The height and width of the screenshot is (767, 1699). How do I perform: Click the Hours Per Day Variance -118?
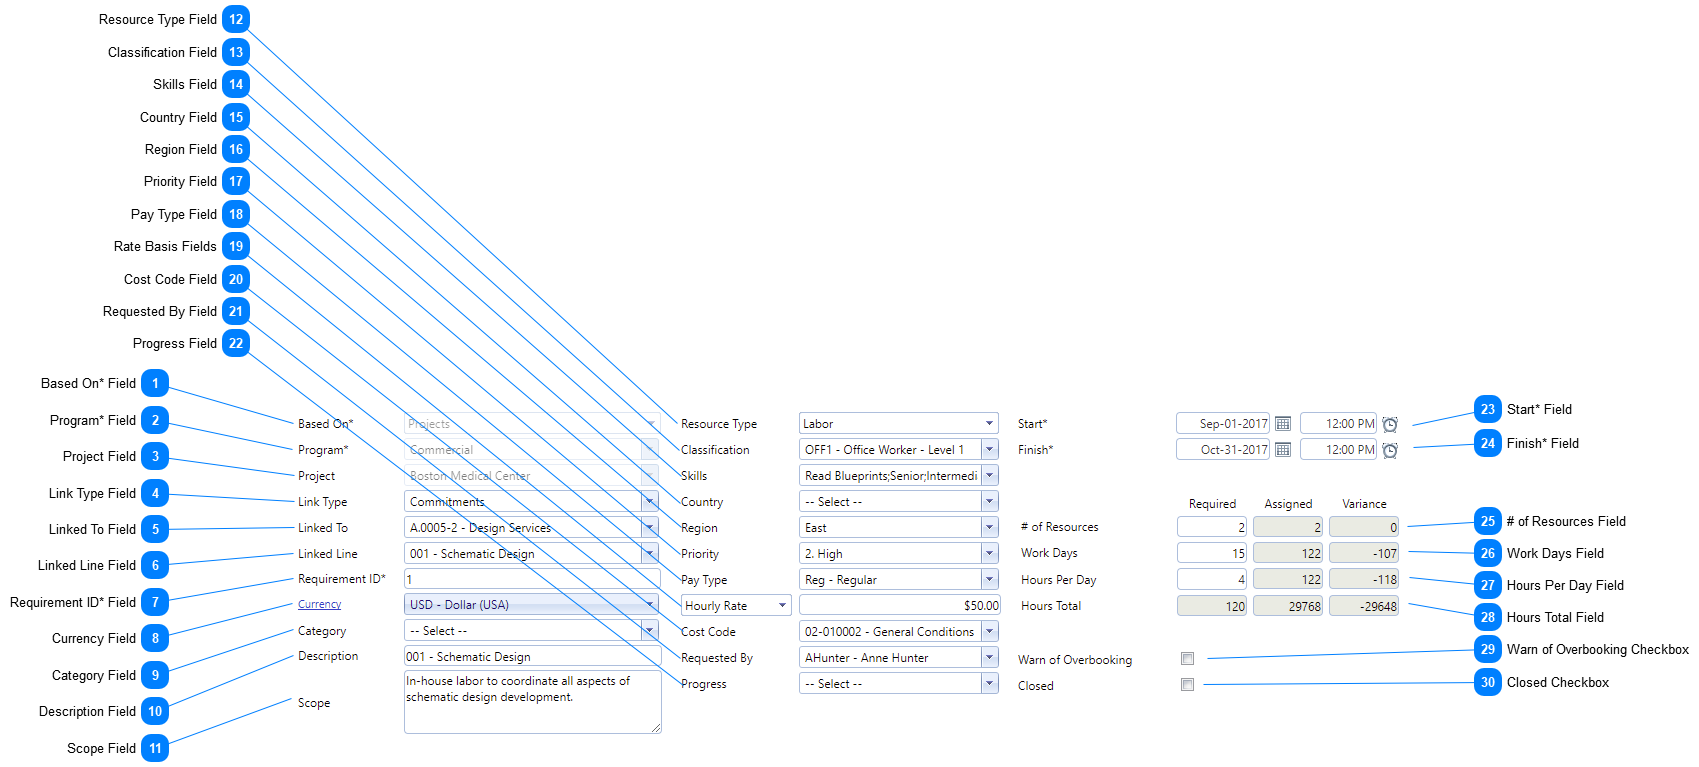(1364, 579)
